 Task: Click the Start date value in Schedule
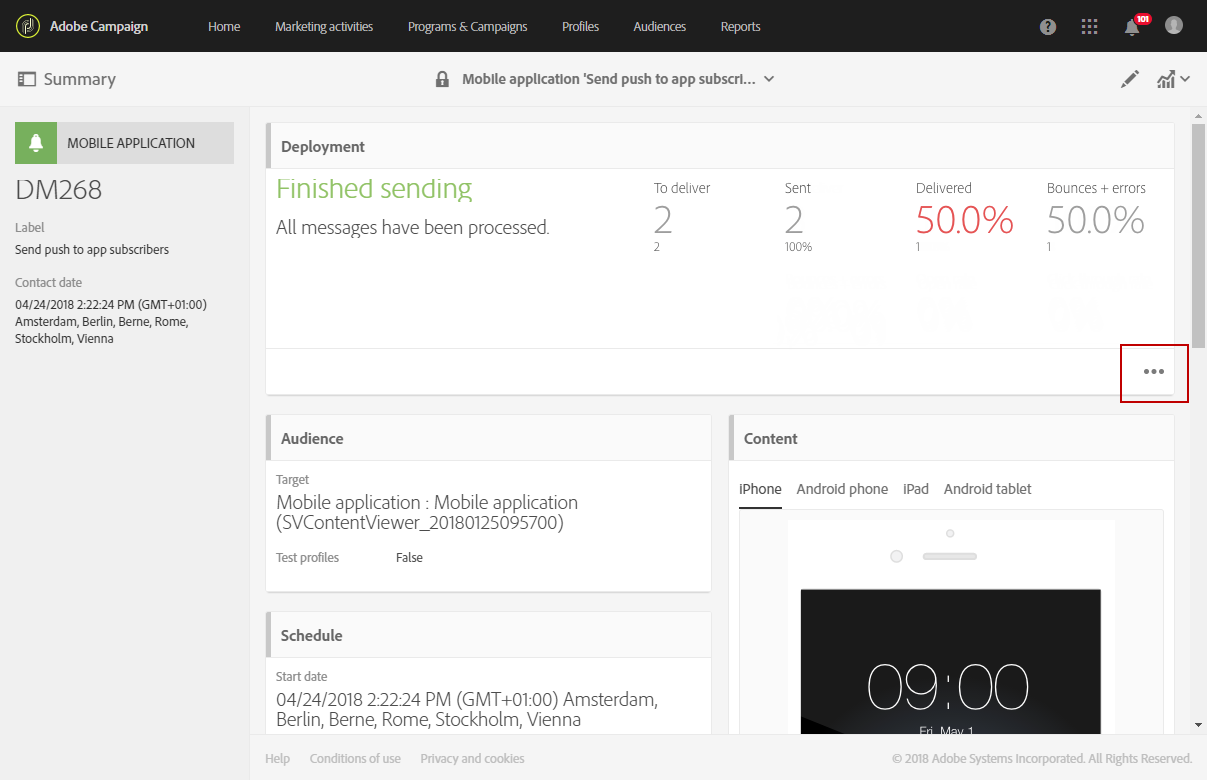point(467,709)
